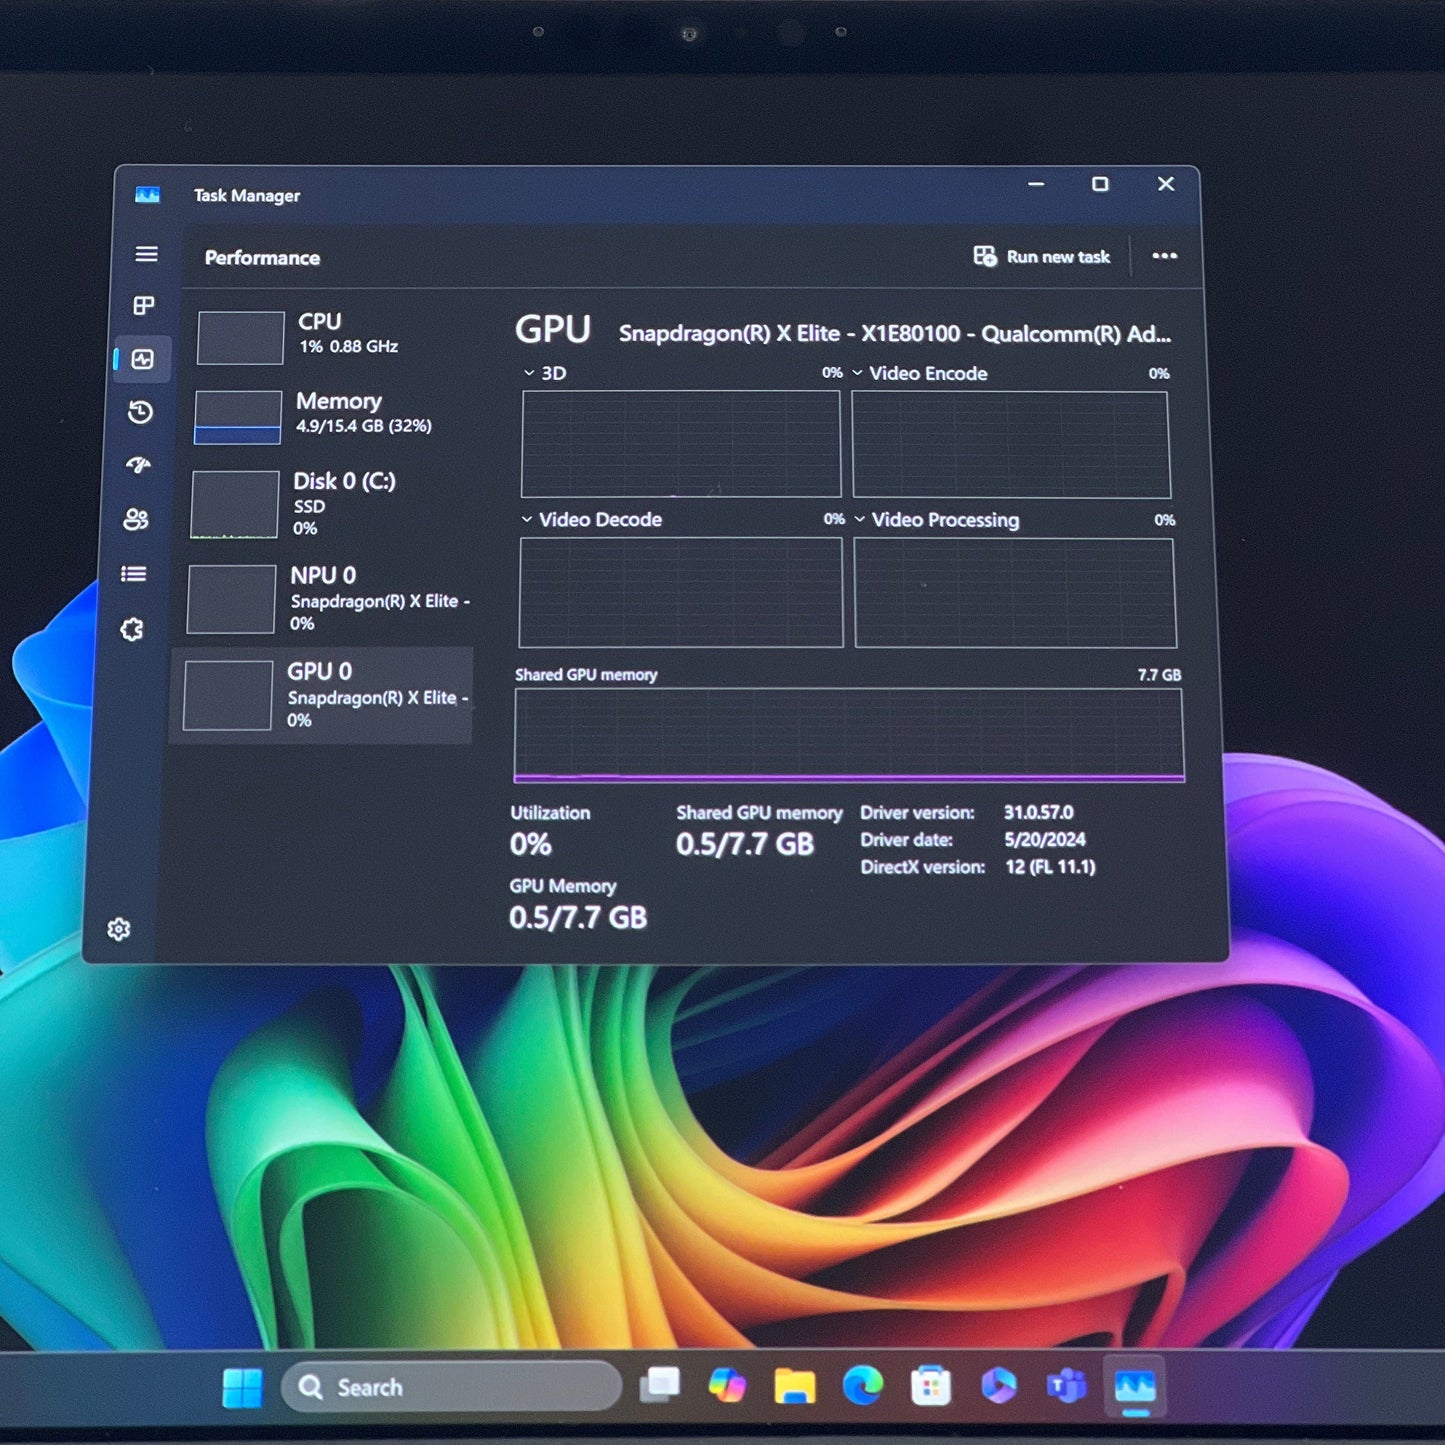Click the Memory mini graph thumbnail
The height and width of the screenshot is (1445, 1445).
[x=238, y=417]
